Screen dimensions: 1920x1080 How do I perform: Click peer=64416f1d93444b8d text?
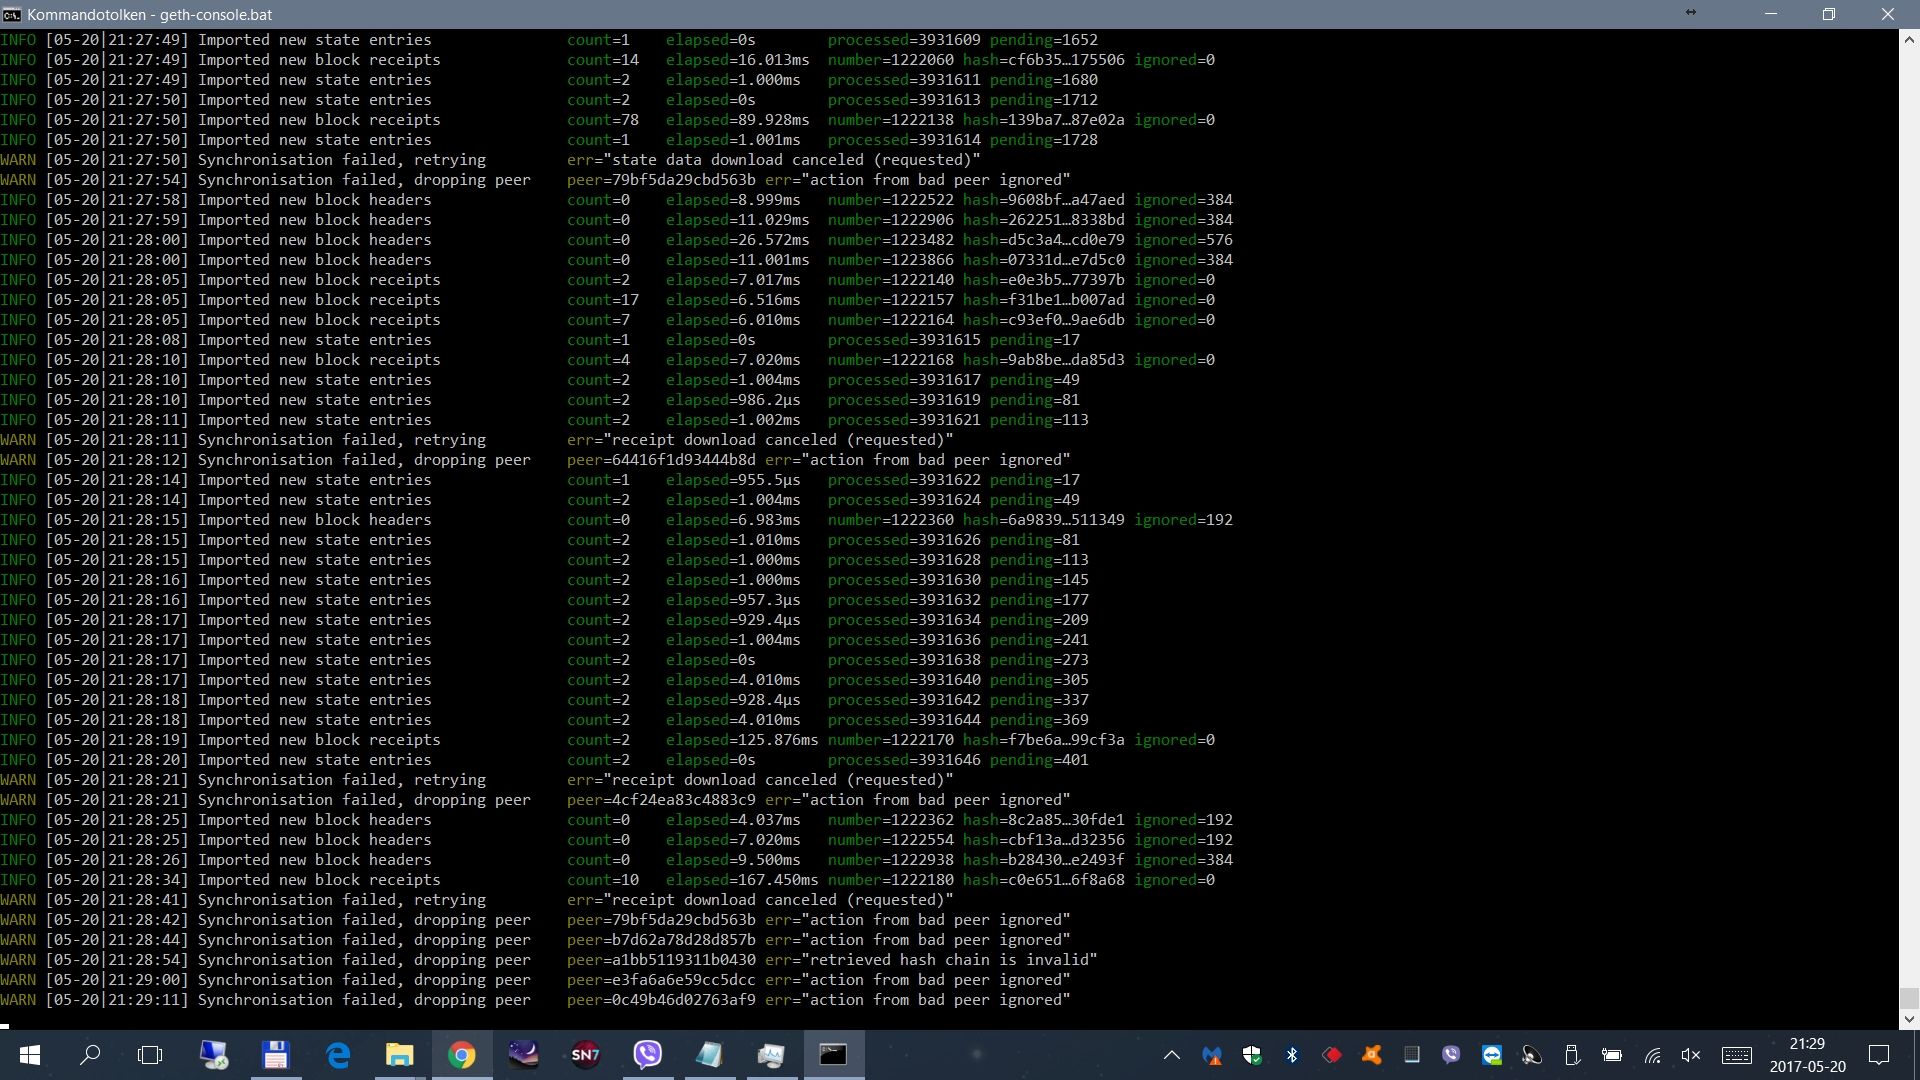[x=661, y=460]
